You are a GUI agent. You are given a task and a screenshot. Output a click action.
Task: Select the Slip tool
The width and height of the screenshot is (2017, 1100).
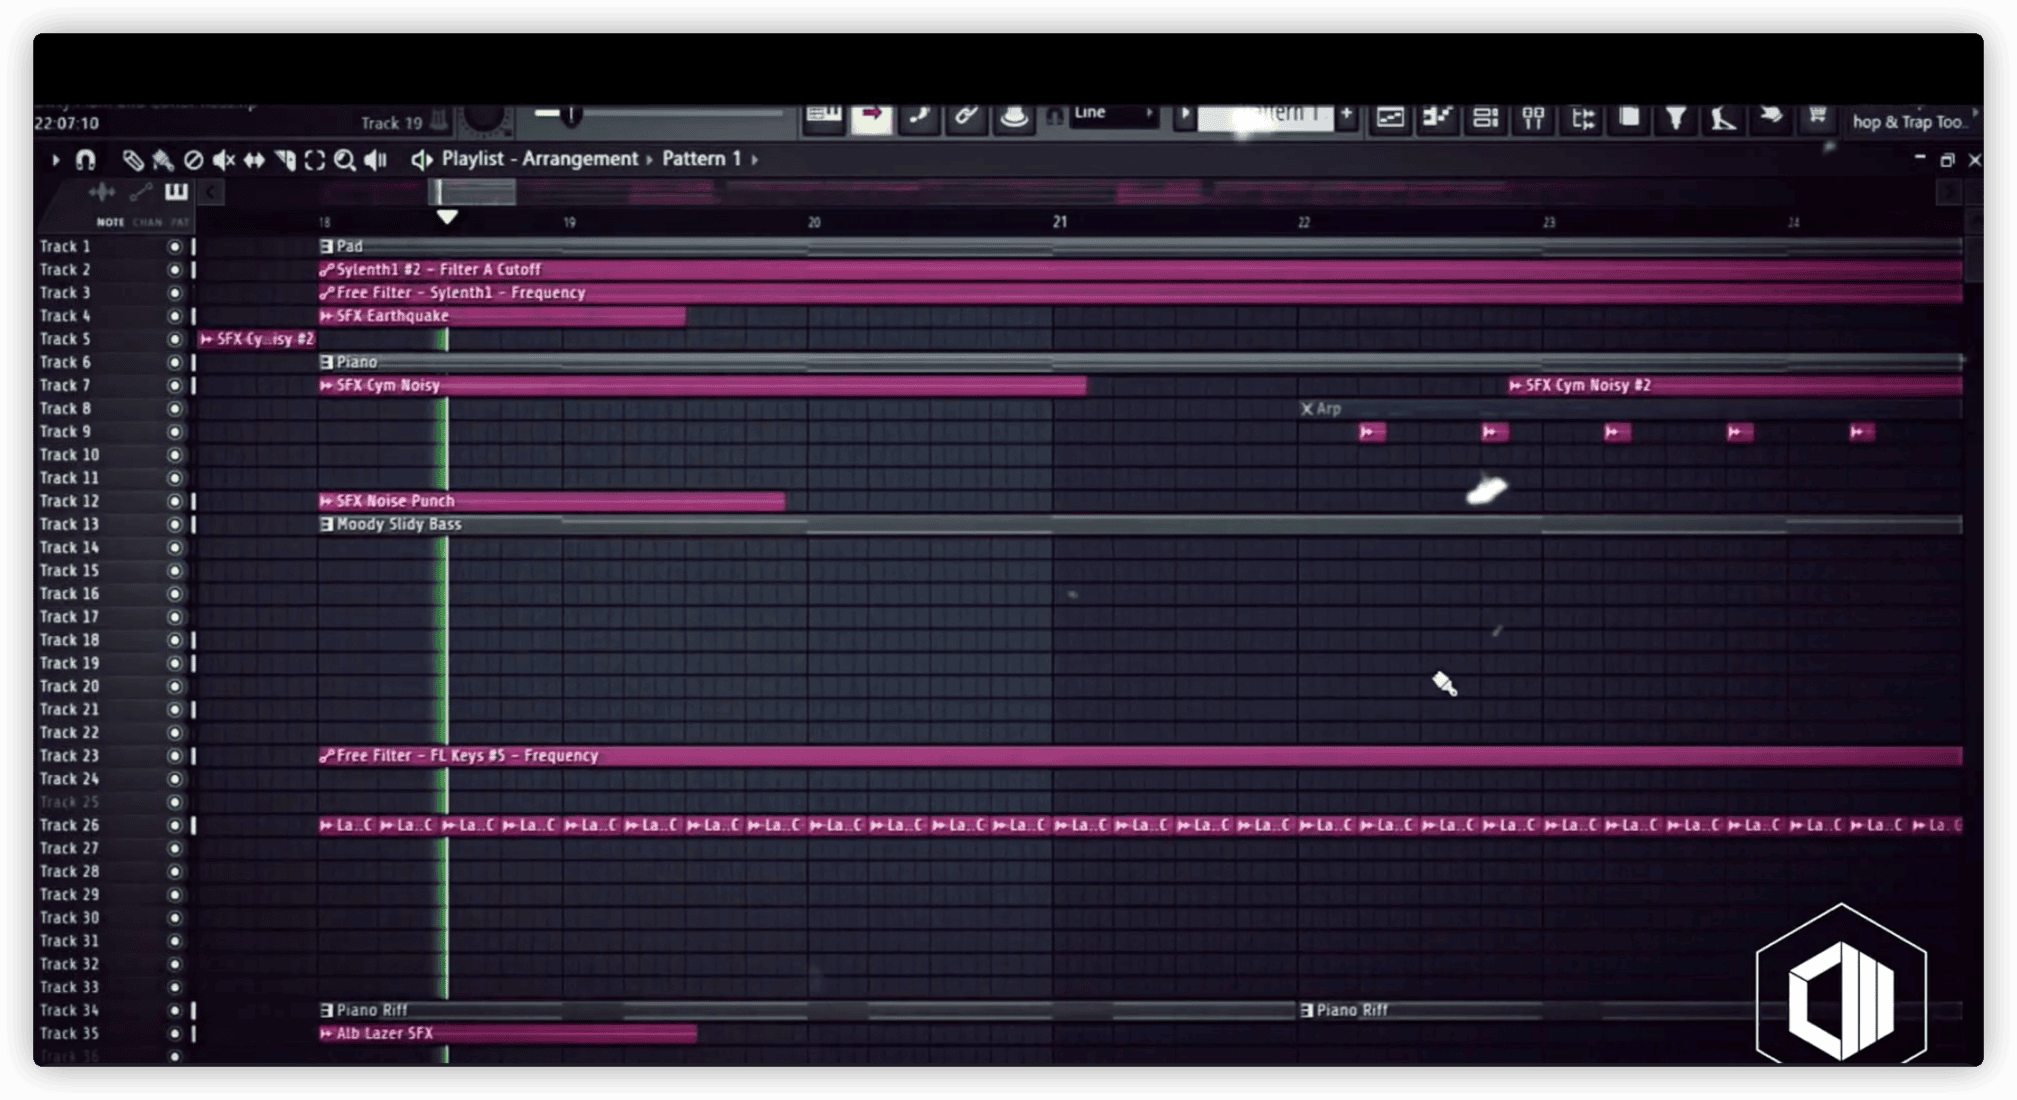tap(254, 160)
